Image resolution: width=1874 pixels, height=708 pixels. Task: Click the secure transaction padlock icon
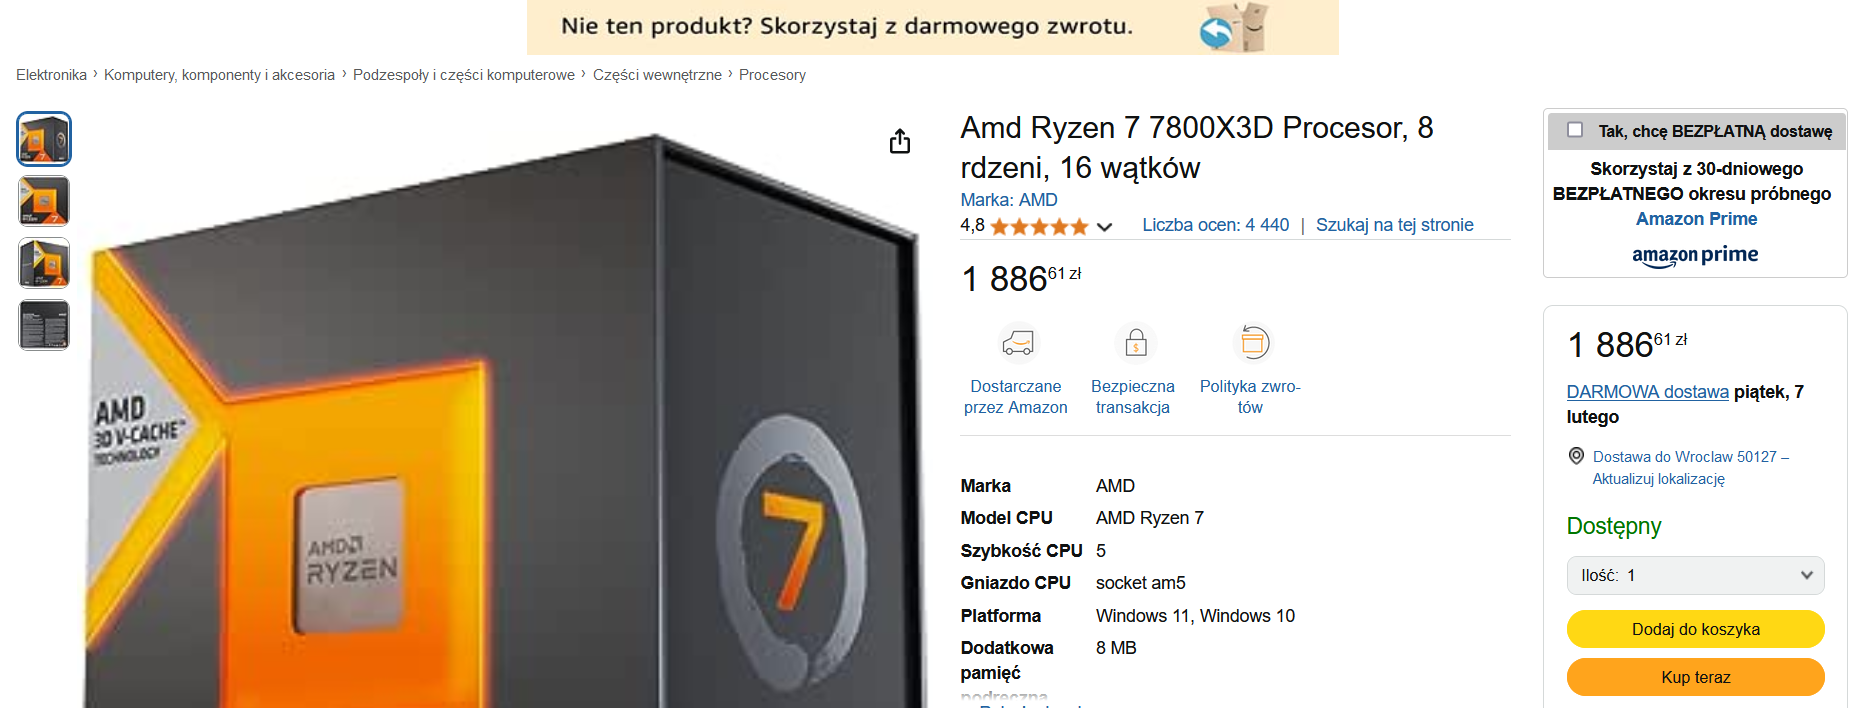click(1135, 343)
